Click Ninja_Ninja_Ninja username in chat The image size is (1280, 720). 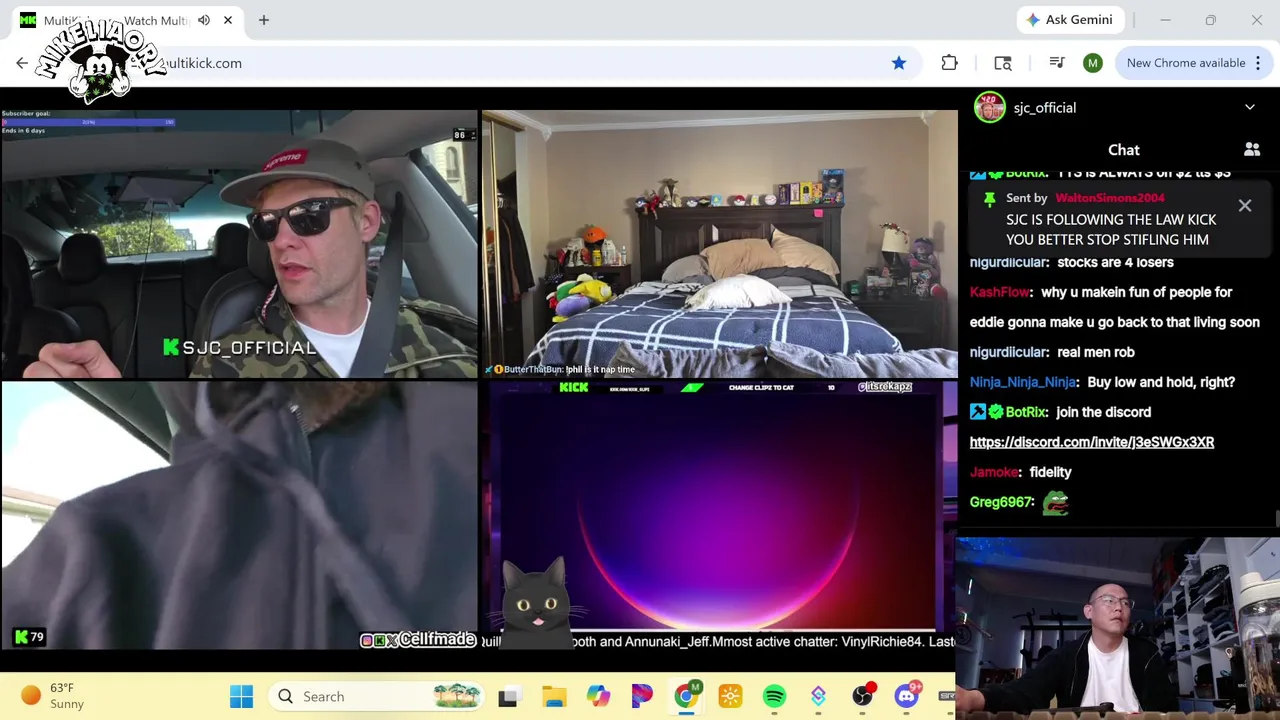pyautogui.click(x=1023, y=382)
